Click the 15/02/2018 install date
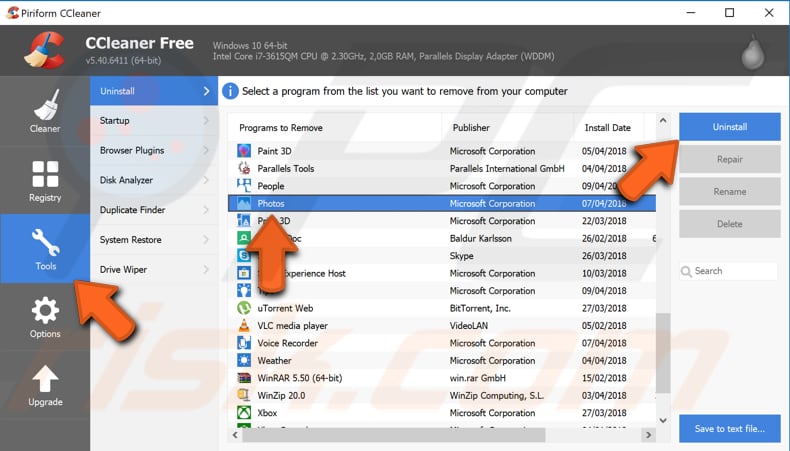This screenshot has width=790, height=451. tap(604, 378)
